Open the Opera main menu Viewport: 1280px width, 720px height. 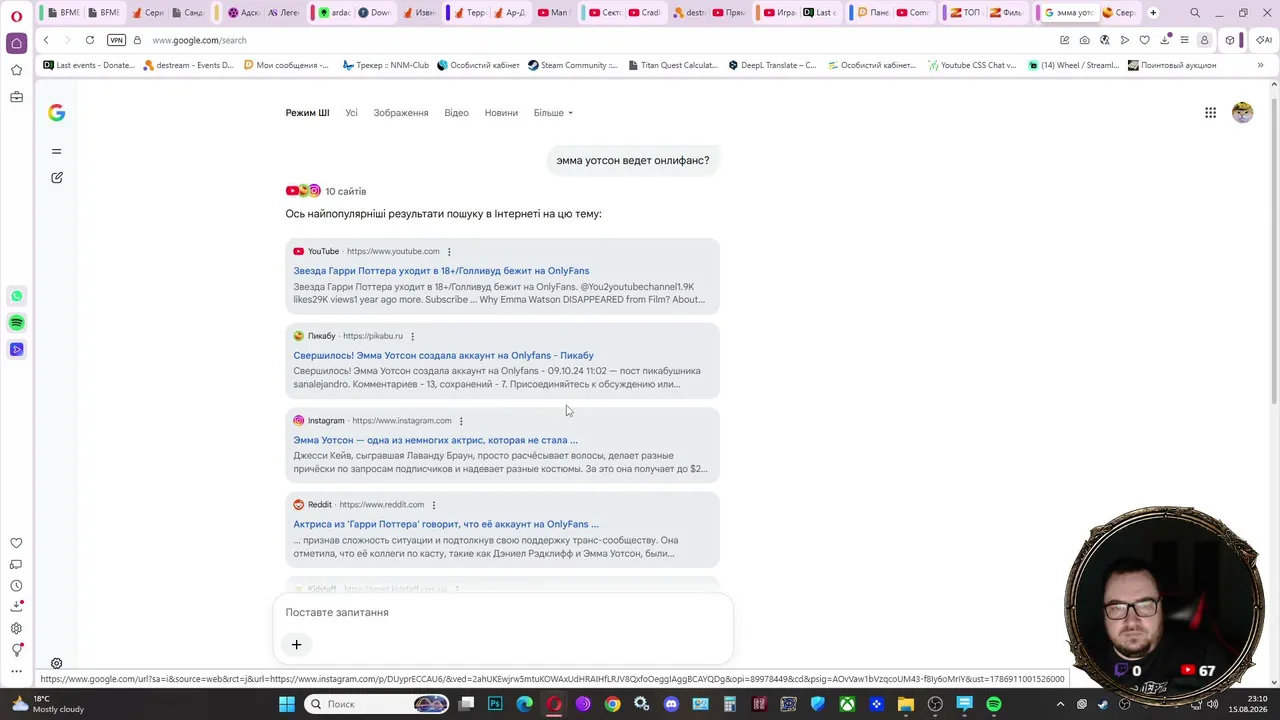(16, 16)
